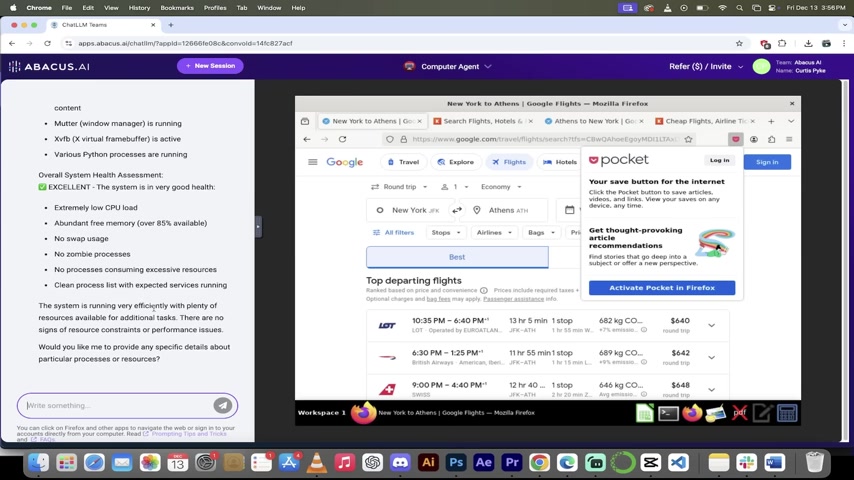The width and height of the screenshot is (854, 480).
Task: Bookmark the Firefox page with star
Action: pyautogui.click(x=688, y=139)
